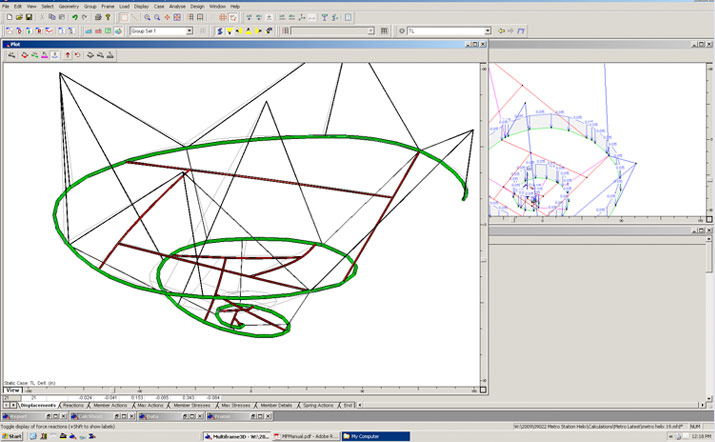Click the Zoom in magnifier icon
Screen dimensions: 715x442
coord(148,17)
